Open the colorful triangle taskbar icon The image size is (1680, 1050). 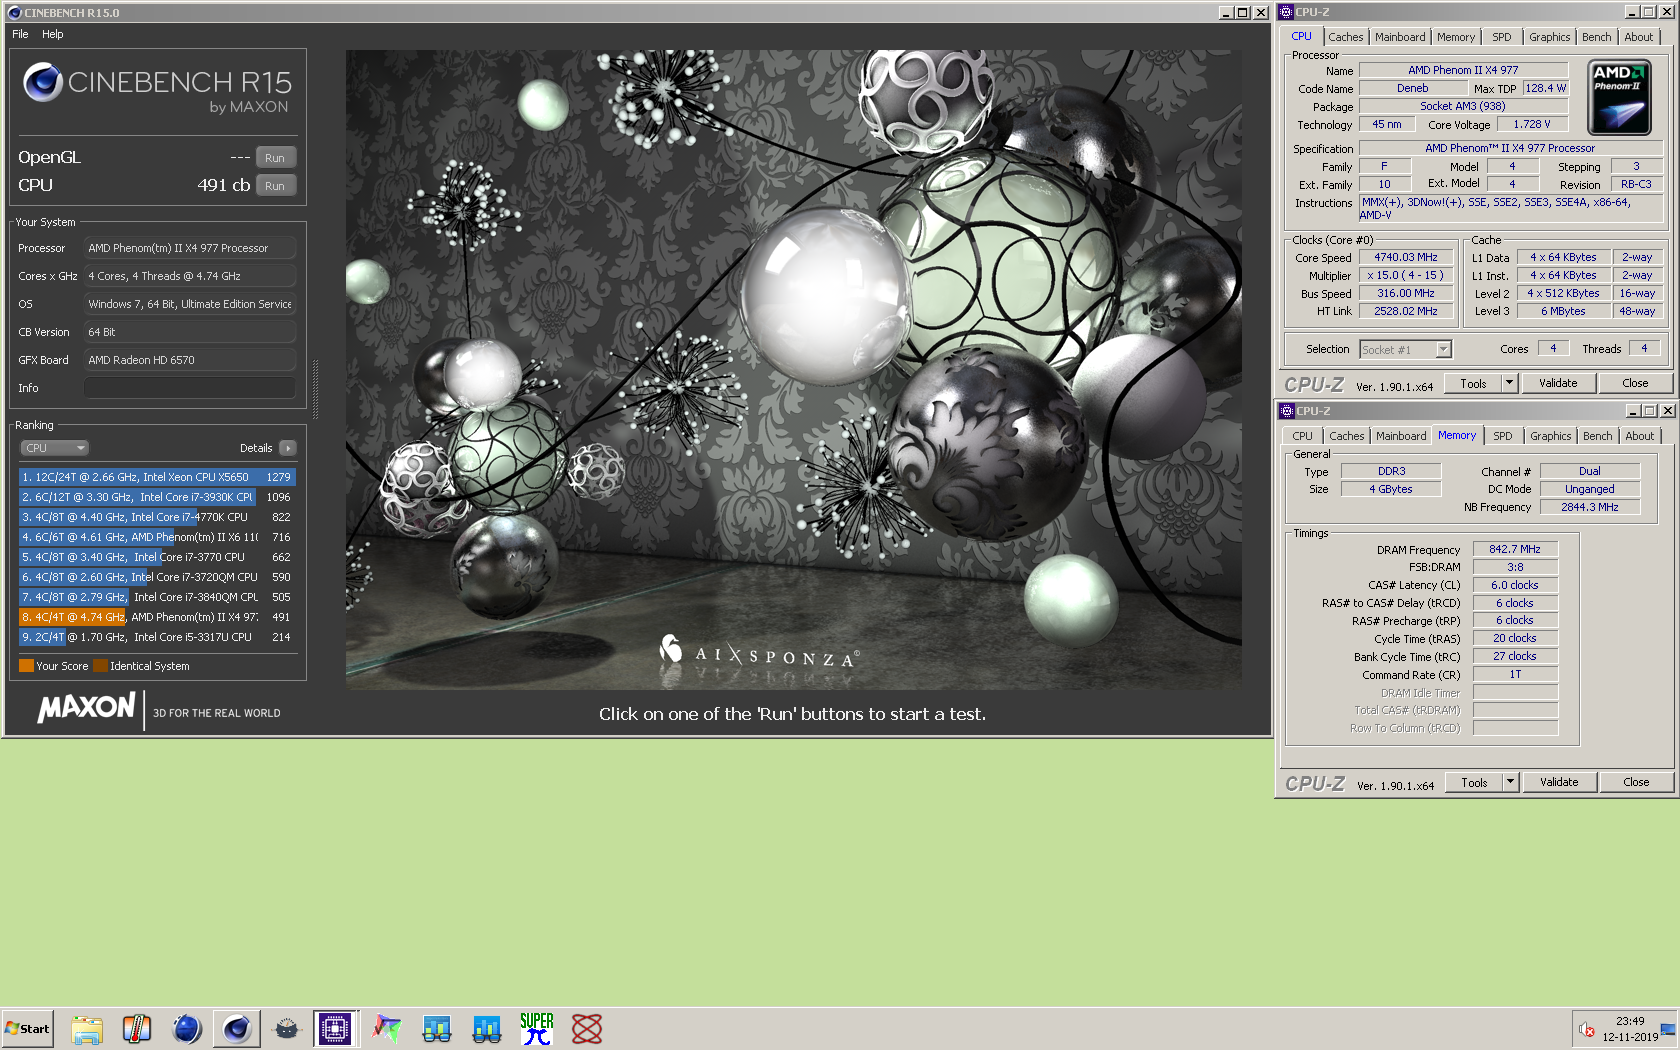pyautogui.click(x=387, y=1029)
